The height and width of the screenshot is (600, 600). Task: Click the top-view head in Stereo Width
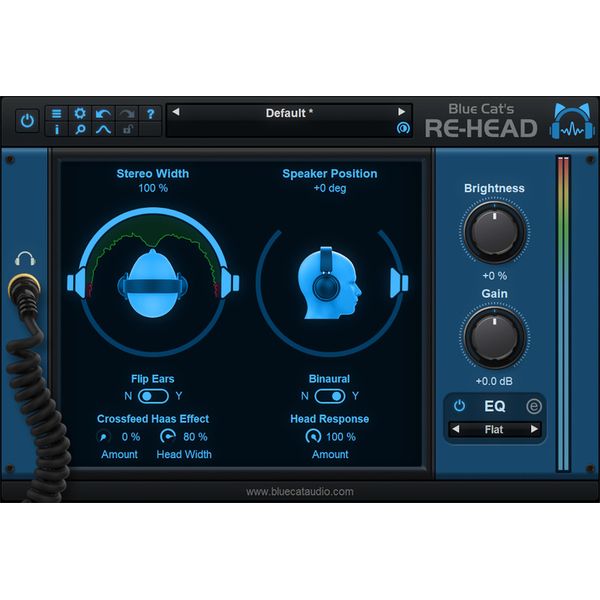153,284
